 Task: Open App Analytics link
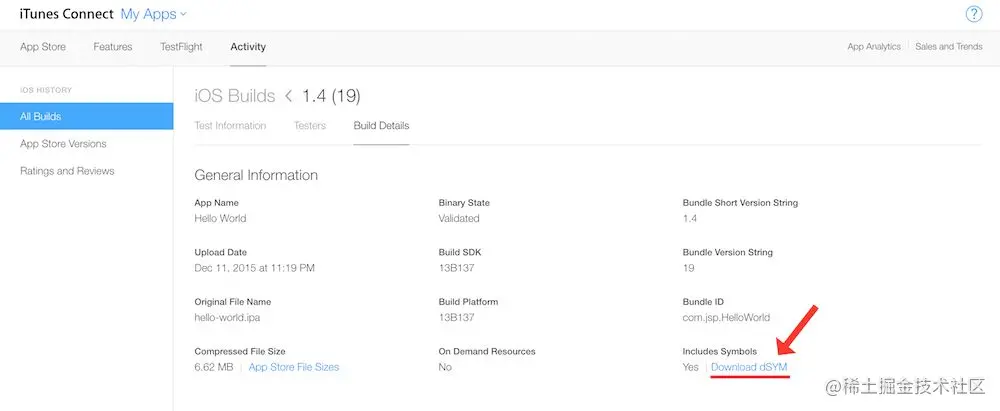click(873, 47)
